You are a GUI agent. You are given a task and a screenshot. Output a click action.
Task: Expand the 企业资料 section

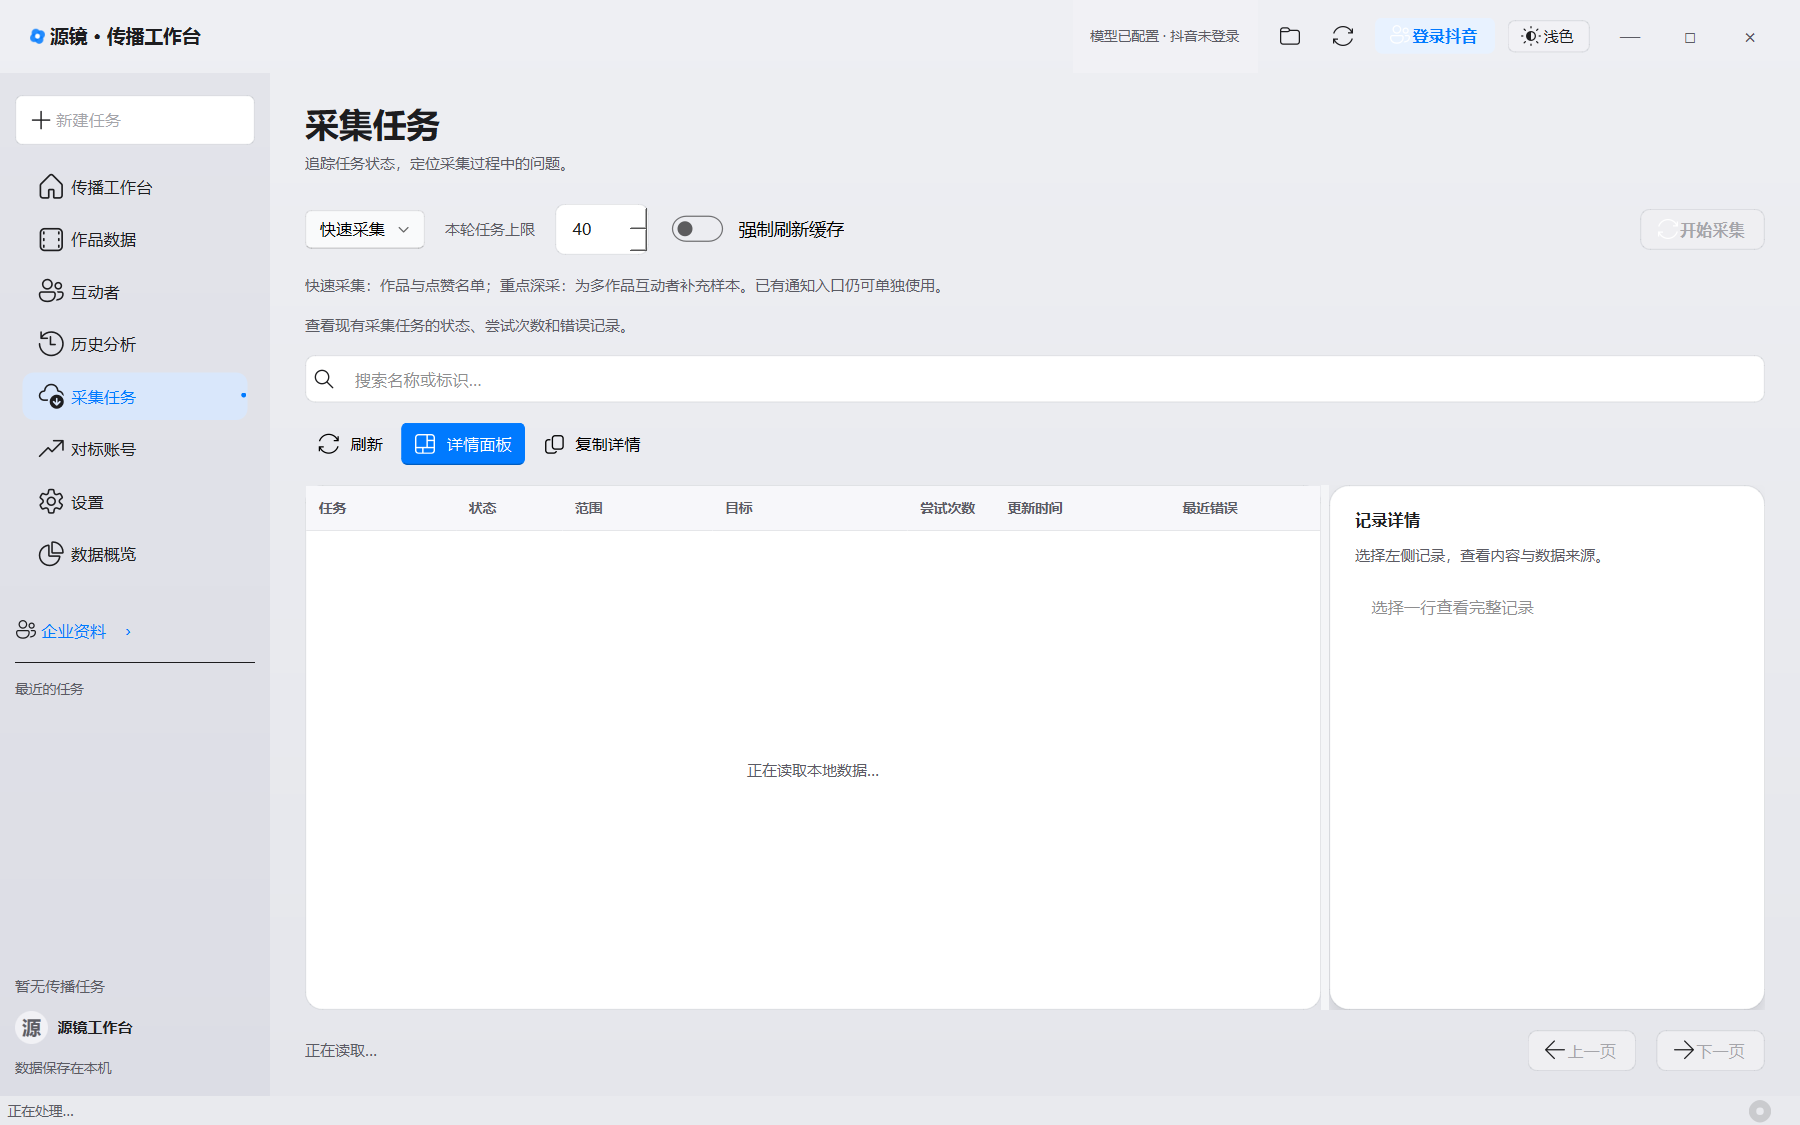point(74,631)
